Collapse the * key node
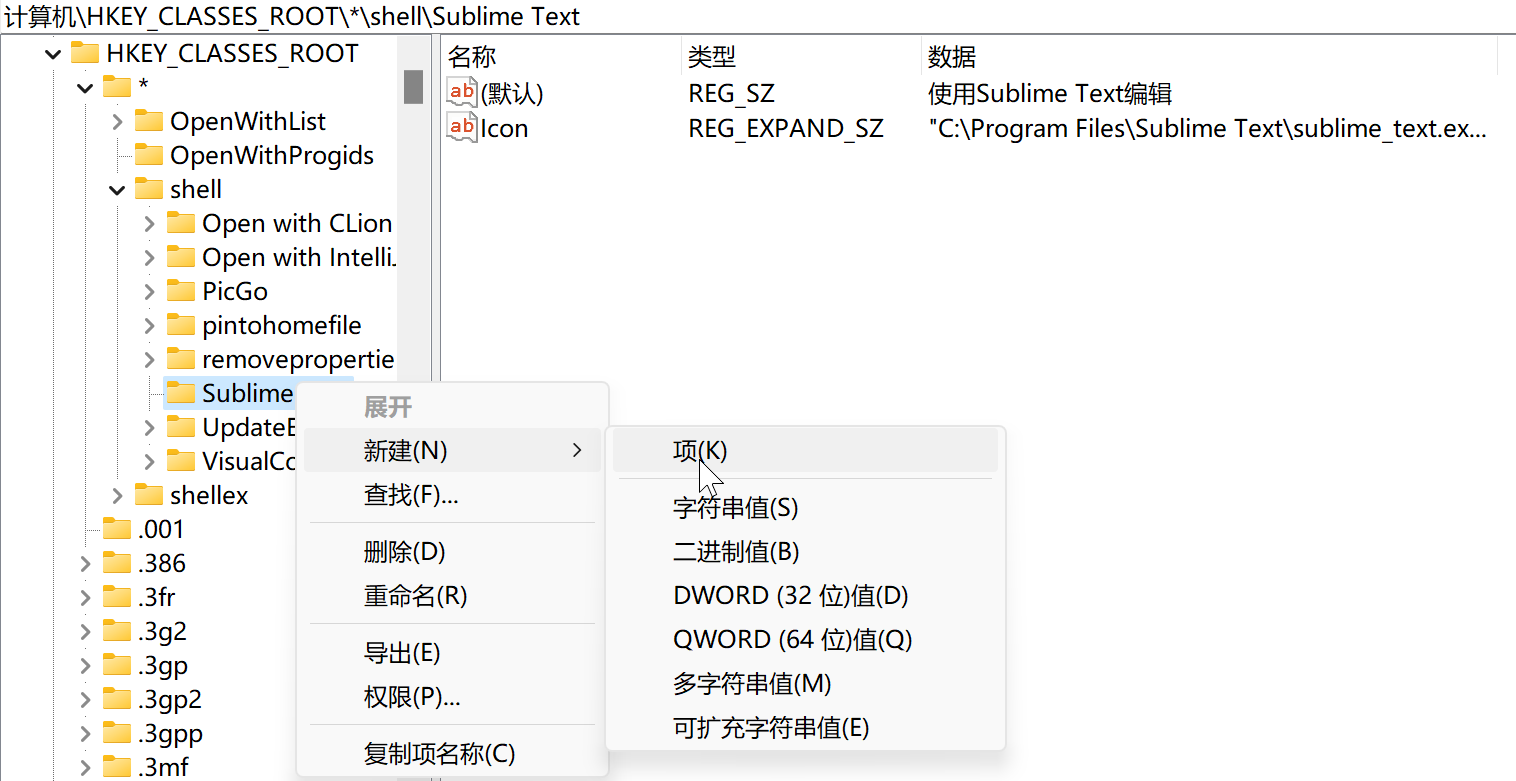1516x781 pixels. point(86,88)
